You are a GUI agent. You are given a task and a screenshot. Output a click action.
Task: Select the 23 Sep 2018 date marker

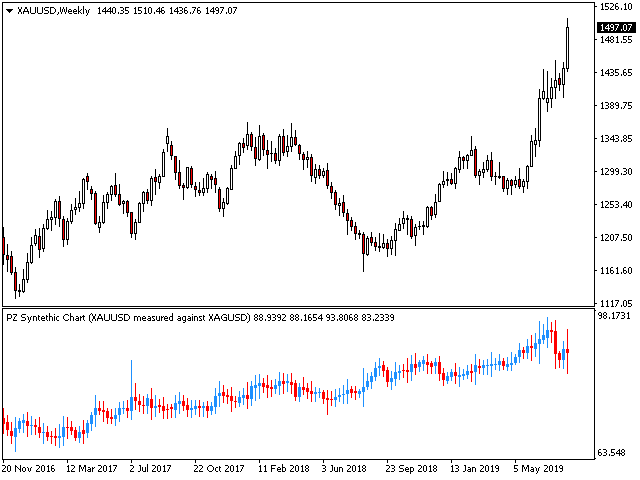(x=409, y=468)
